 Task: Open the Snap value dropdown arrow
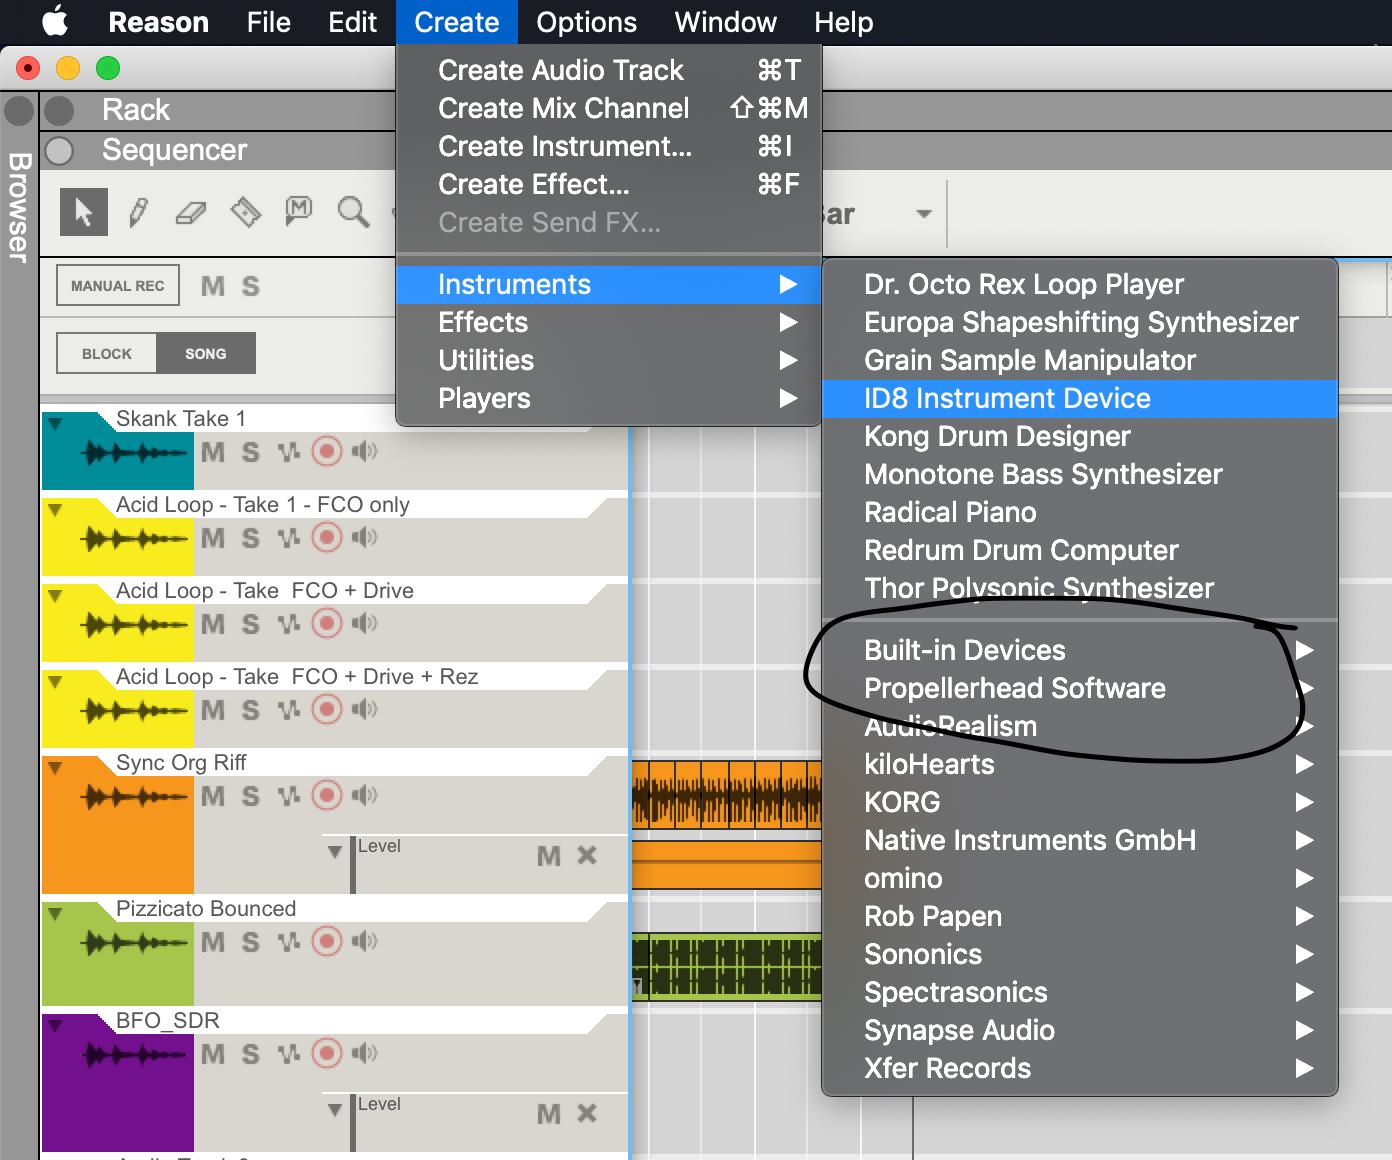point(924,213)
